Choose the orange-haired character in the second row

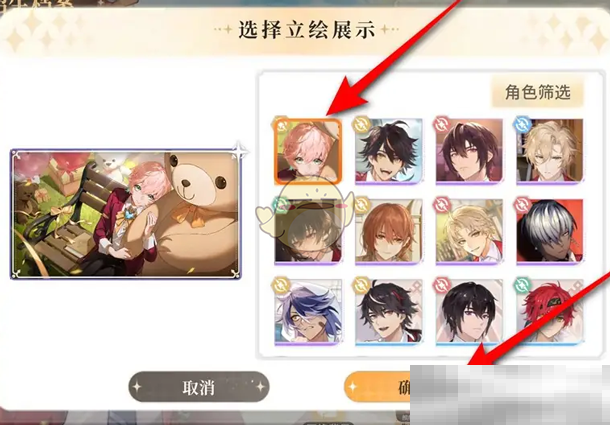point(388,232)
